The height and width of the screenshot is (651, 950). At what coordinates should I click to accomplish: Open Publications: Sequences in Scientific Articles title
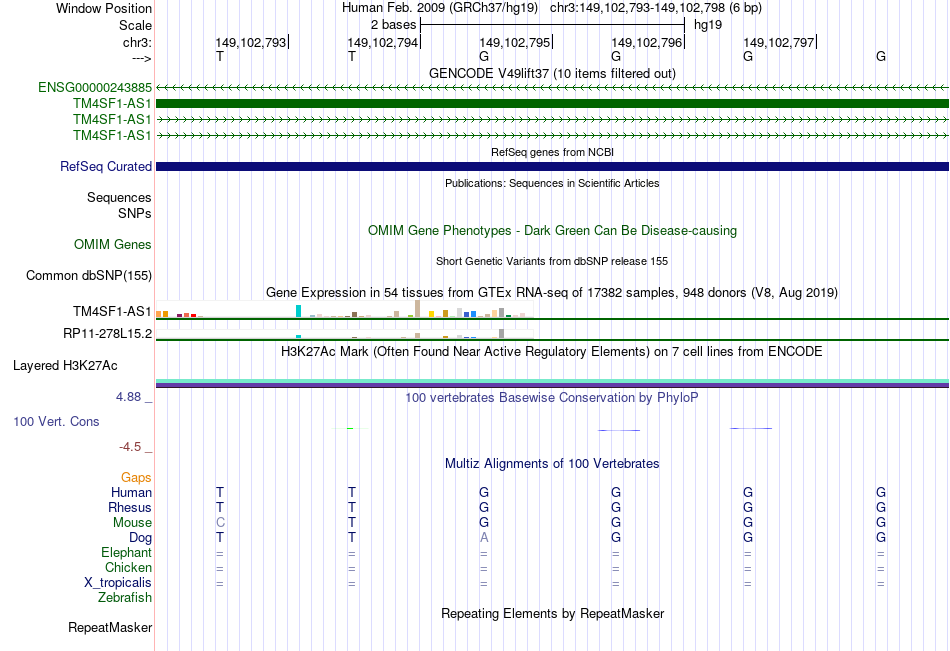coord(552,183)
